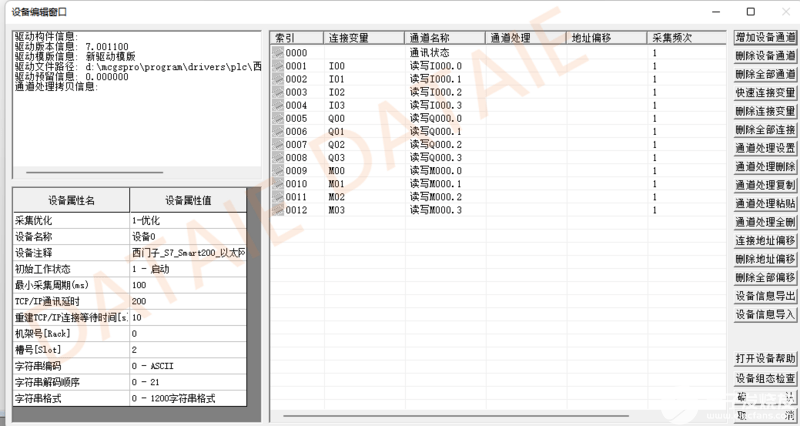
Task: Select 字符串编码 value 0 - ASCII
Action: click(188, 366)
